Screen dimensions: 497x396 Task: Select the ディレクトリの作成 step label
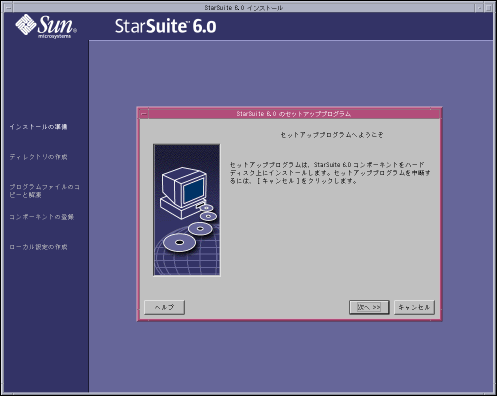(38, 157)
